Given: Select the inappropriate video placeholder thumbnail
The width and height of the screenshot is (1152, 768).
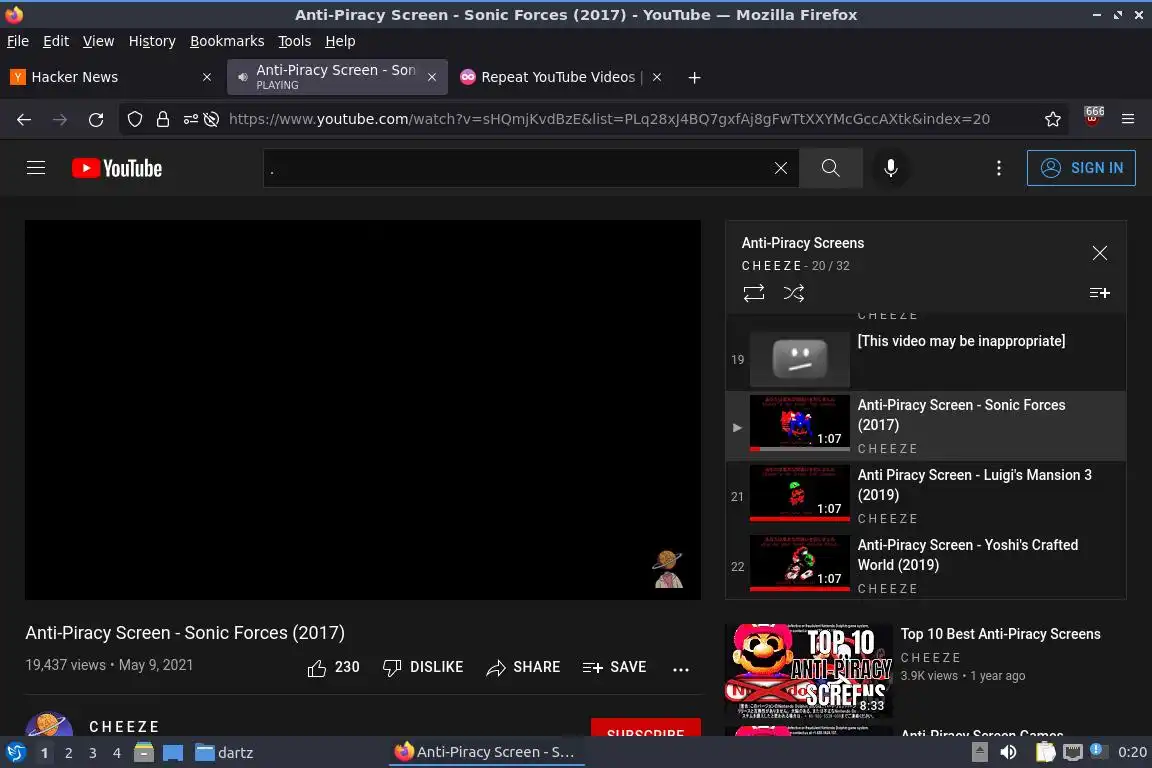Looking at the screenshot, I should pyautogui.click(x=799, y=359).
